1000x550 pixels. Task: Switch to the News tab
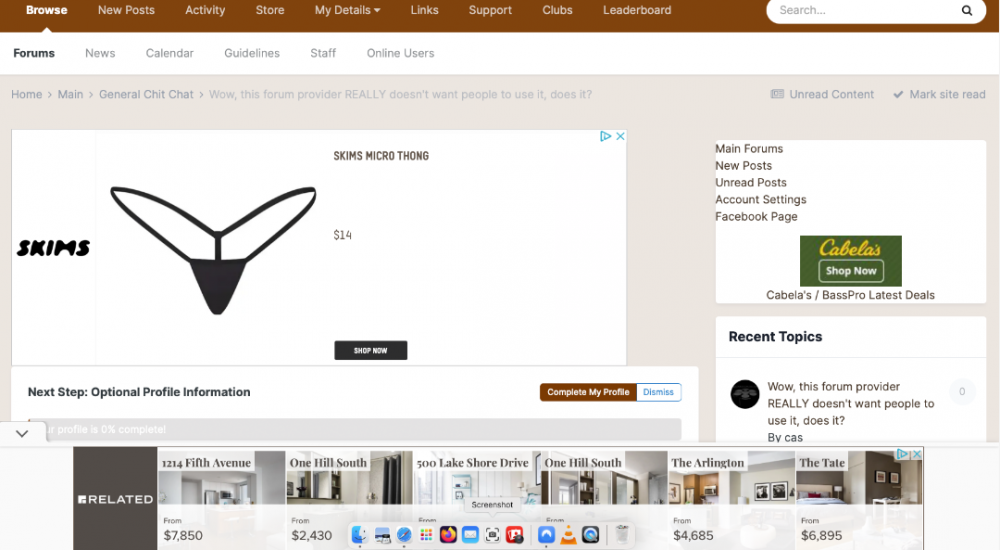point(100,53)
